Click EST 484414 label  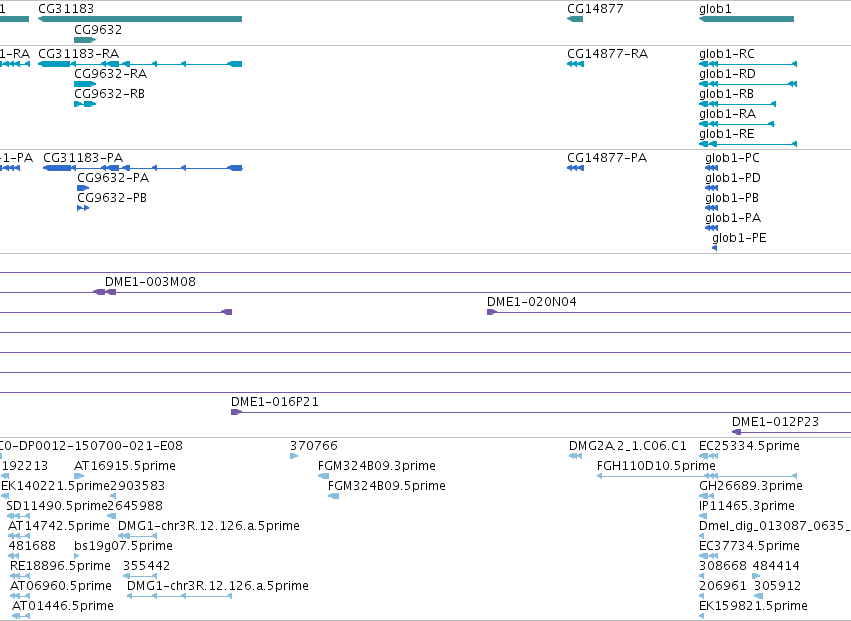click(776, 566)
